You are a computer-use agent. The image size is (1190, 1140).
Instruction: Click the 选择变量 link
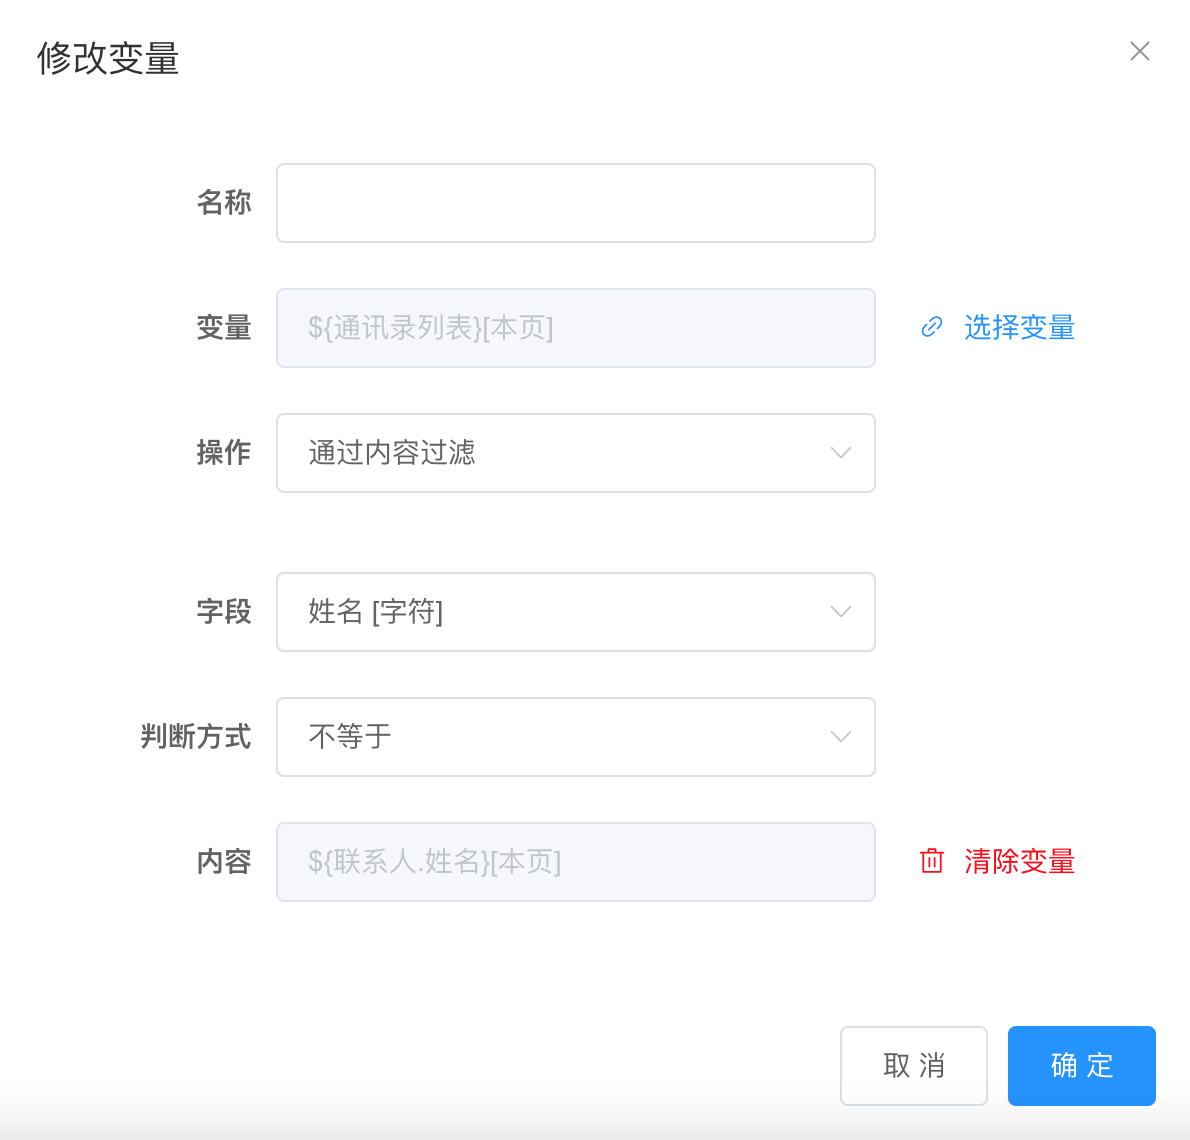(1019, 327)
